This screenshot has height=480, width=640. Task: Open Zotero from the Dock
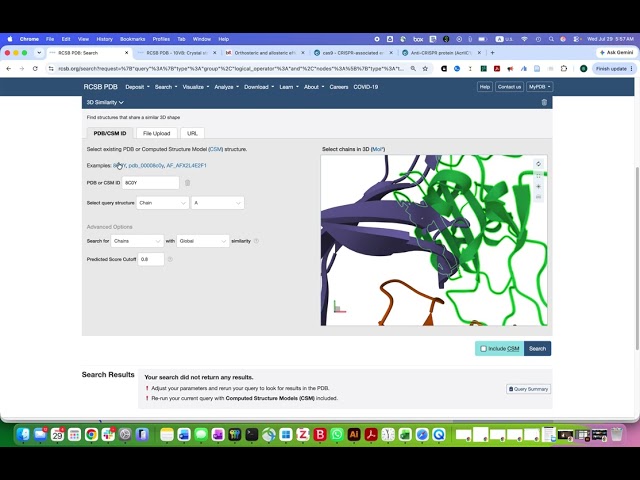[x=303, y=435]
